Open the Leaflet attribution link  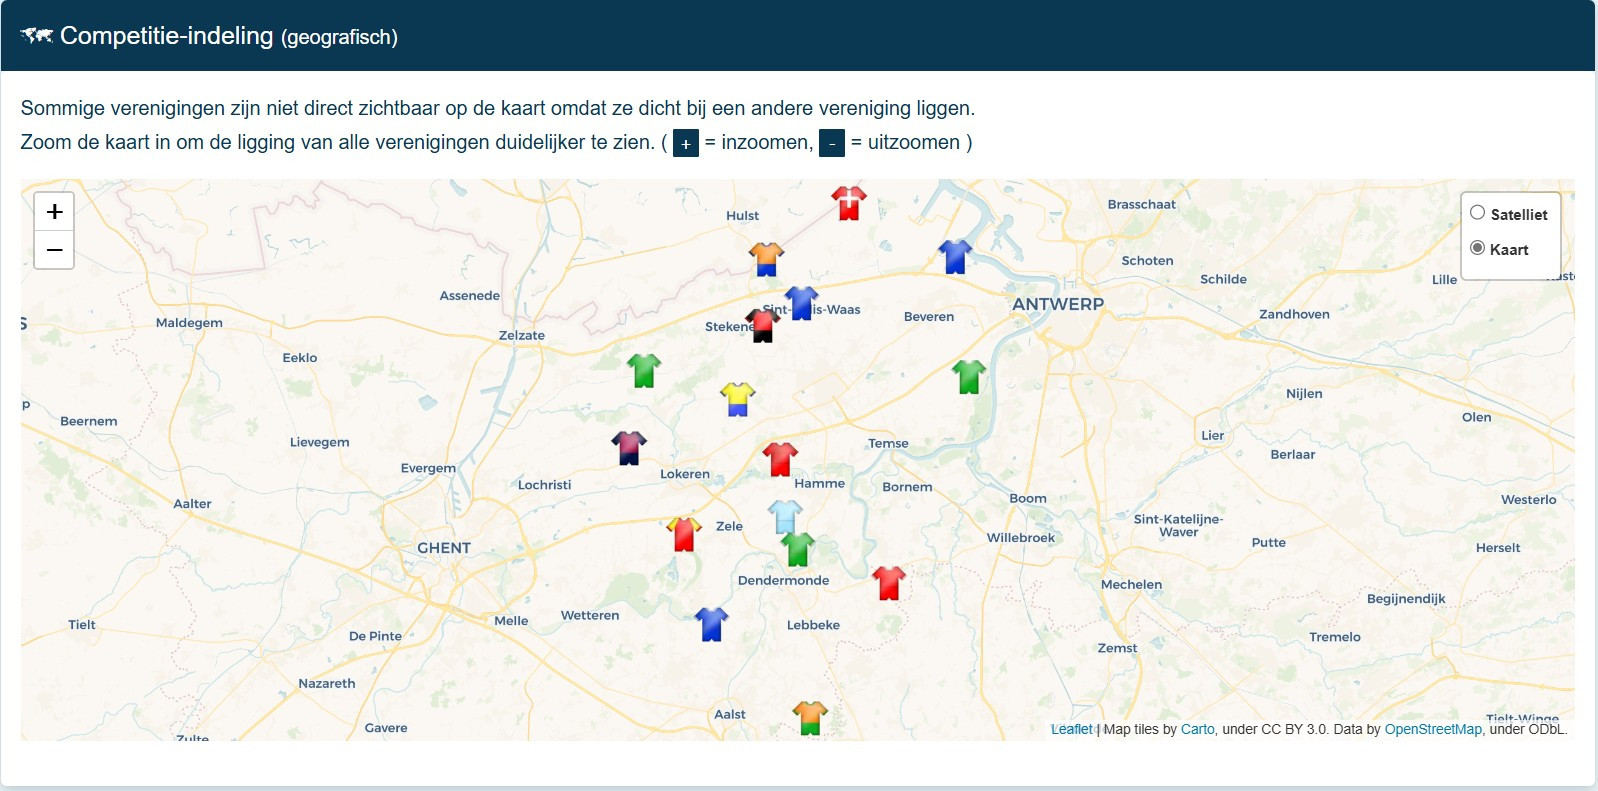tap(1071, 729)
